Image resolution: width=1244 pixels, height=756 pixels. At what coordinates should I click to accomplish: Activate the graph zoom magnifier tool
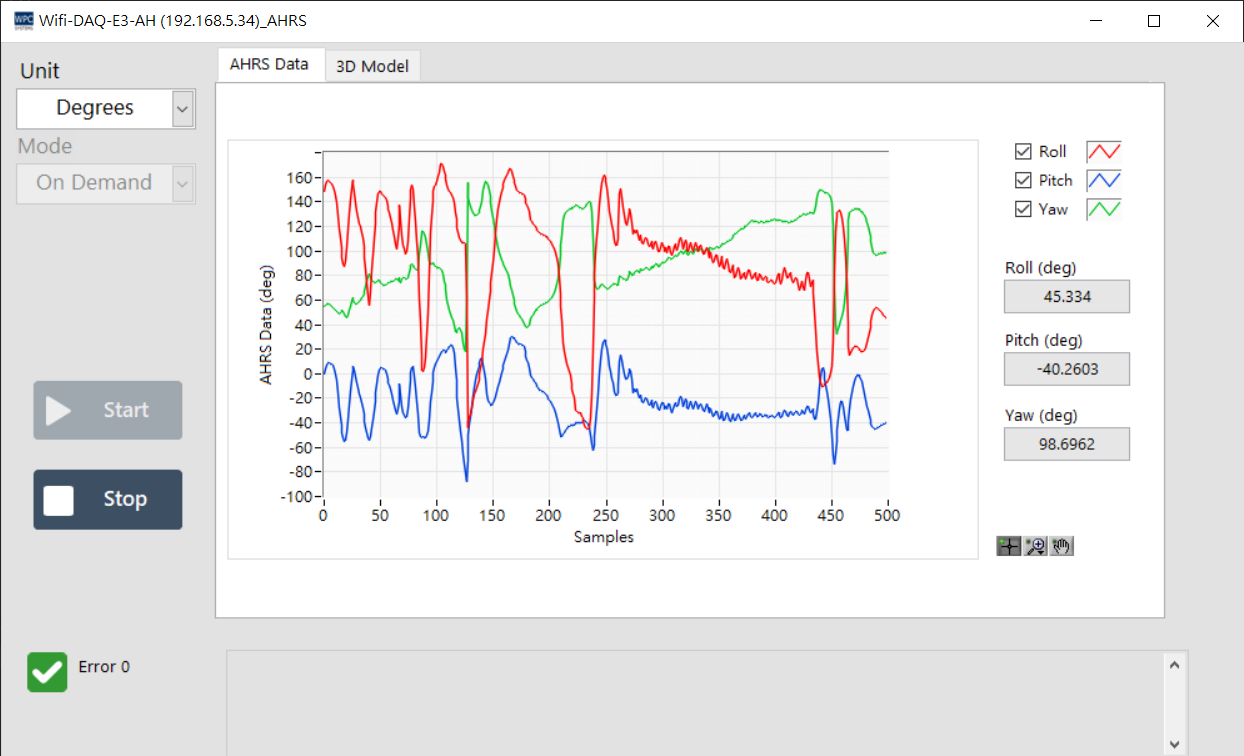click(1035, 546)
